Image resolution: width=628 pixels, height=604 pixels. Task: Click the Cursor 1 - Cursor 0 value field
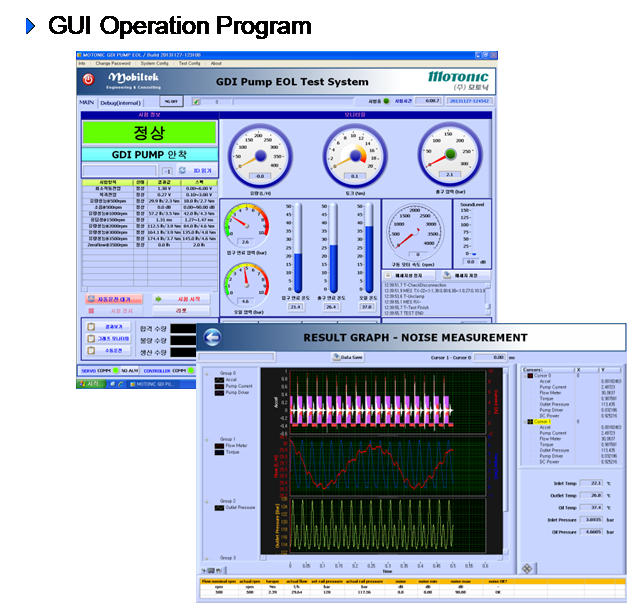490,357
